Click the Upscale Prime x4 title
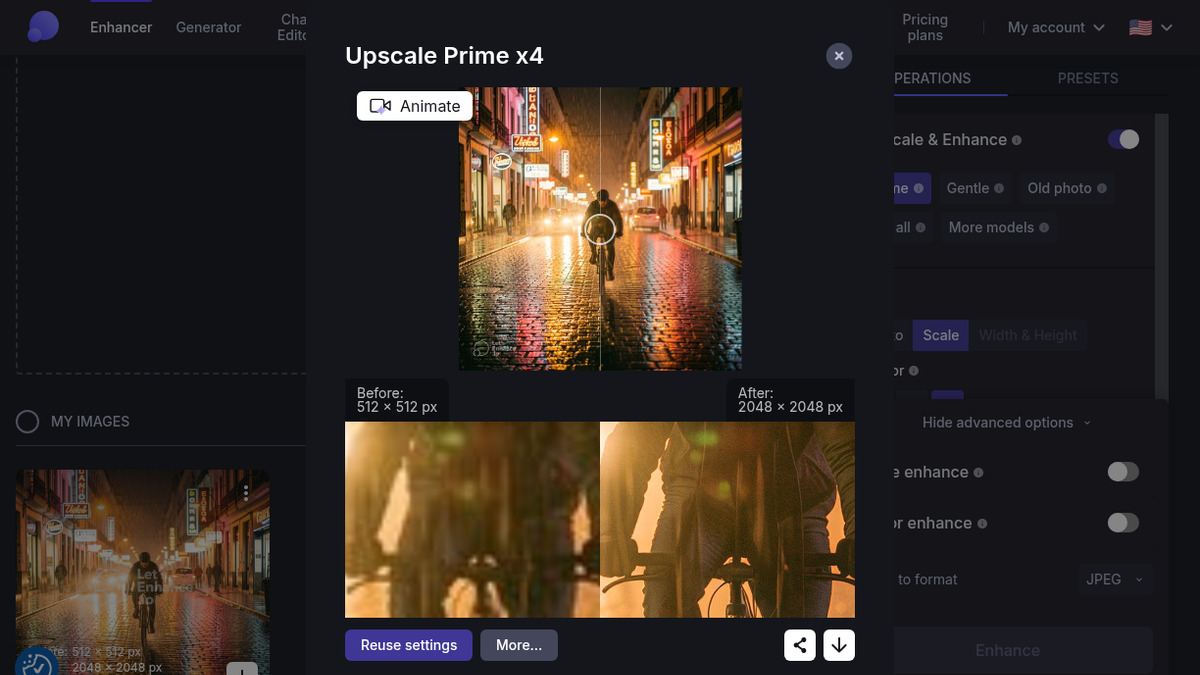The height and width of the screenshot is (675, 1200). pyautogui.click(x=444, y=56)
